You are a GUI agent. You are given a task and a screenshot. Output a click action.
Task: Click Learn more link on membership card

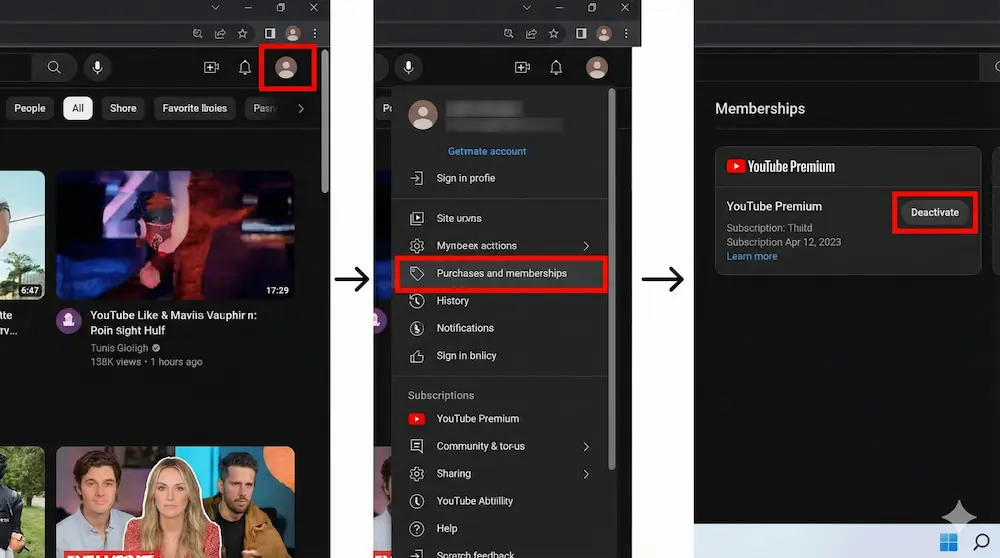coord(751,256)
